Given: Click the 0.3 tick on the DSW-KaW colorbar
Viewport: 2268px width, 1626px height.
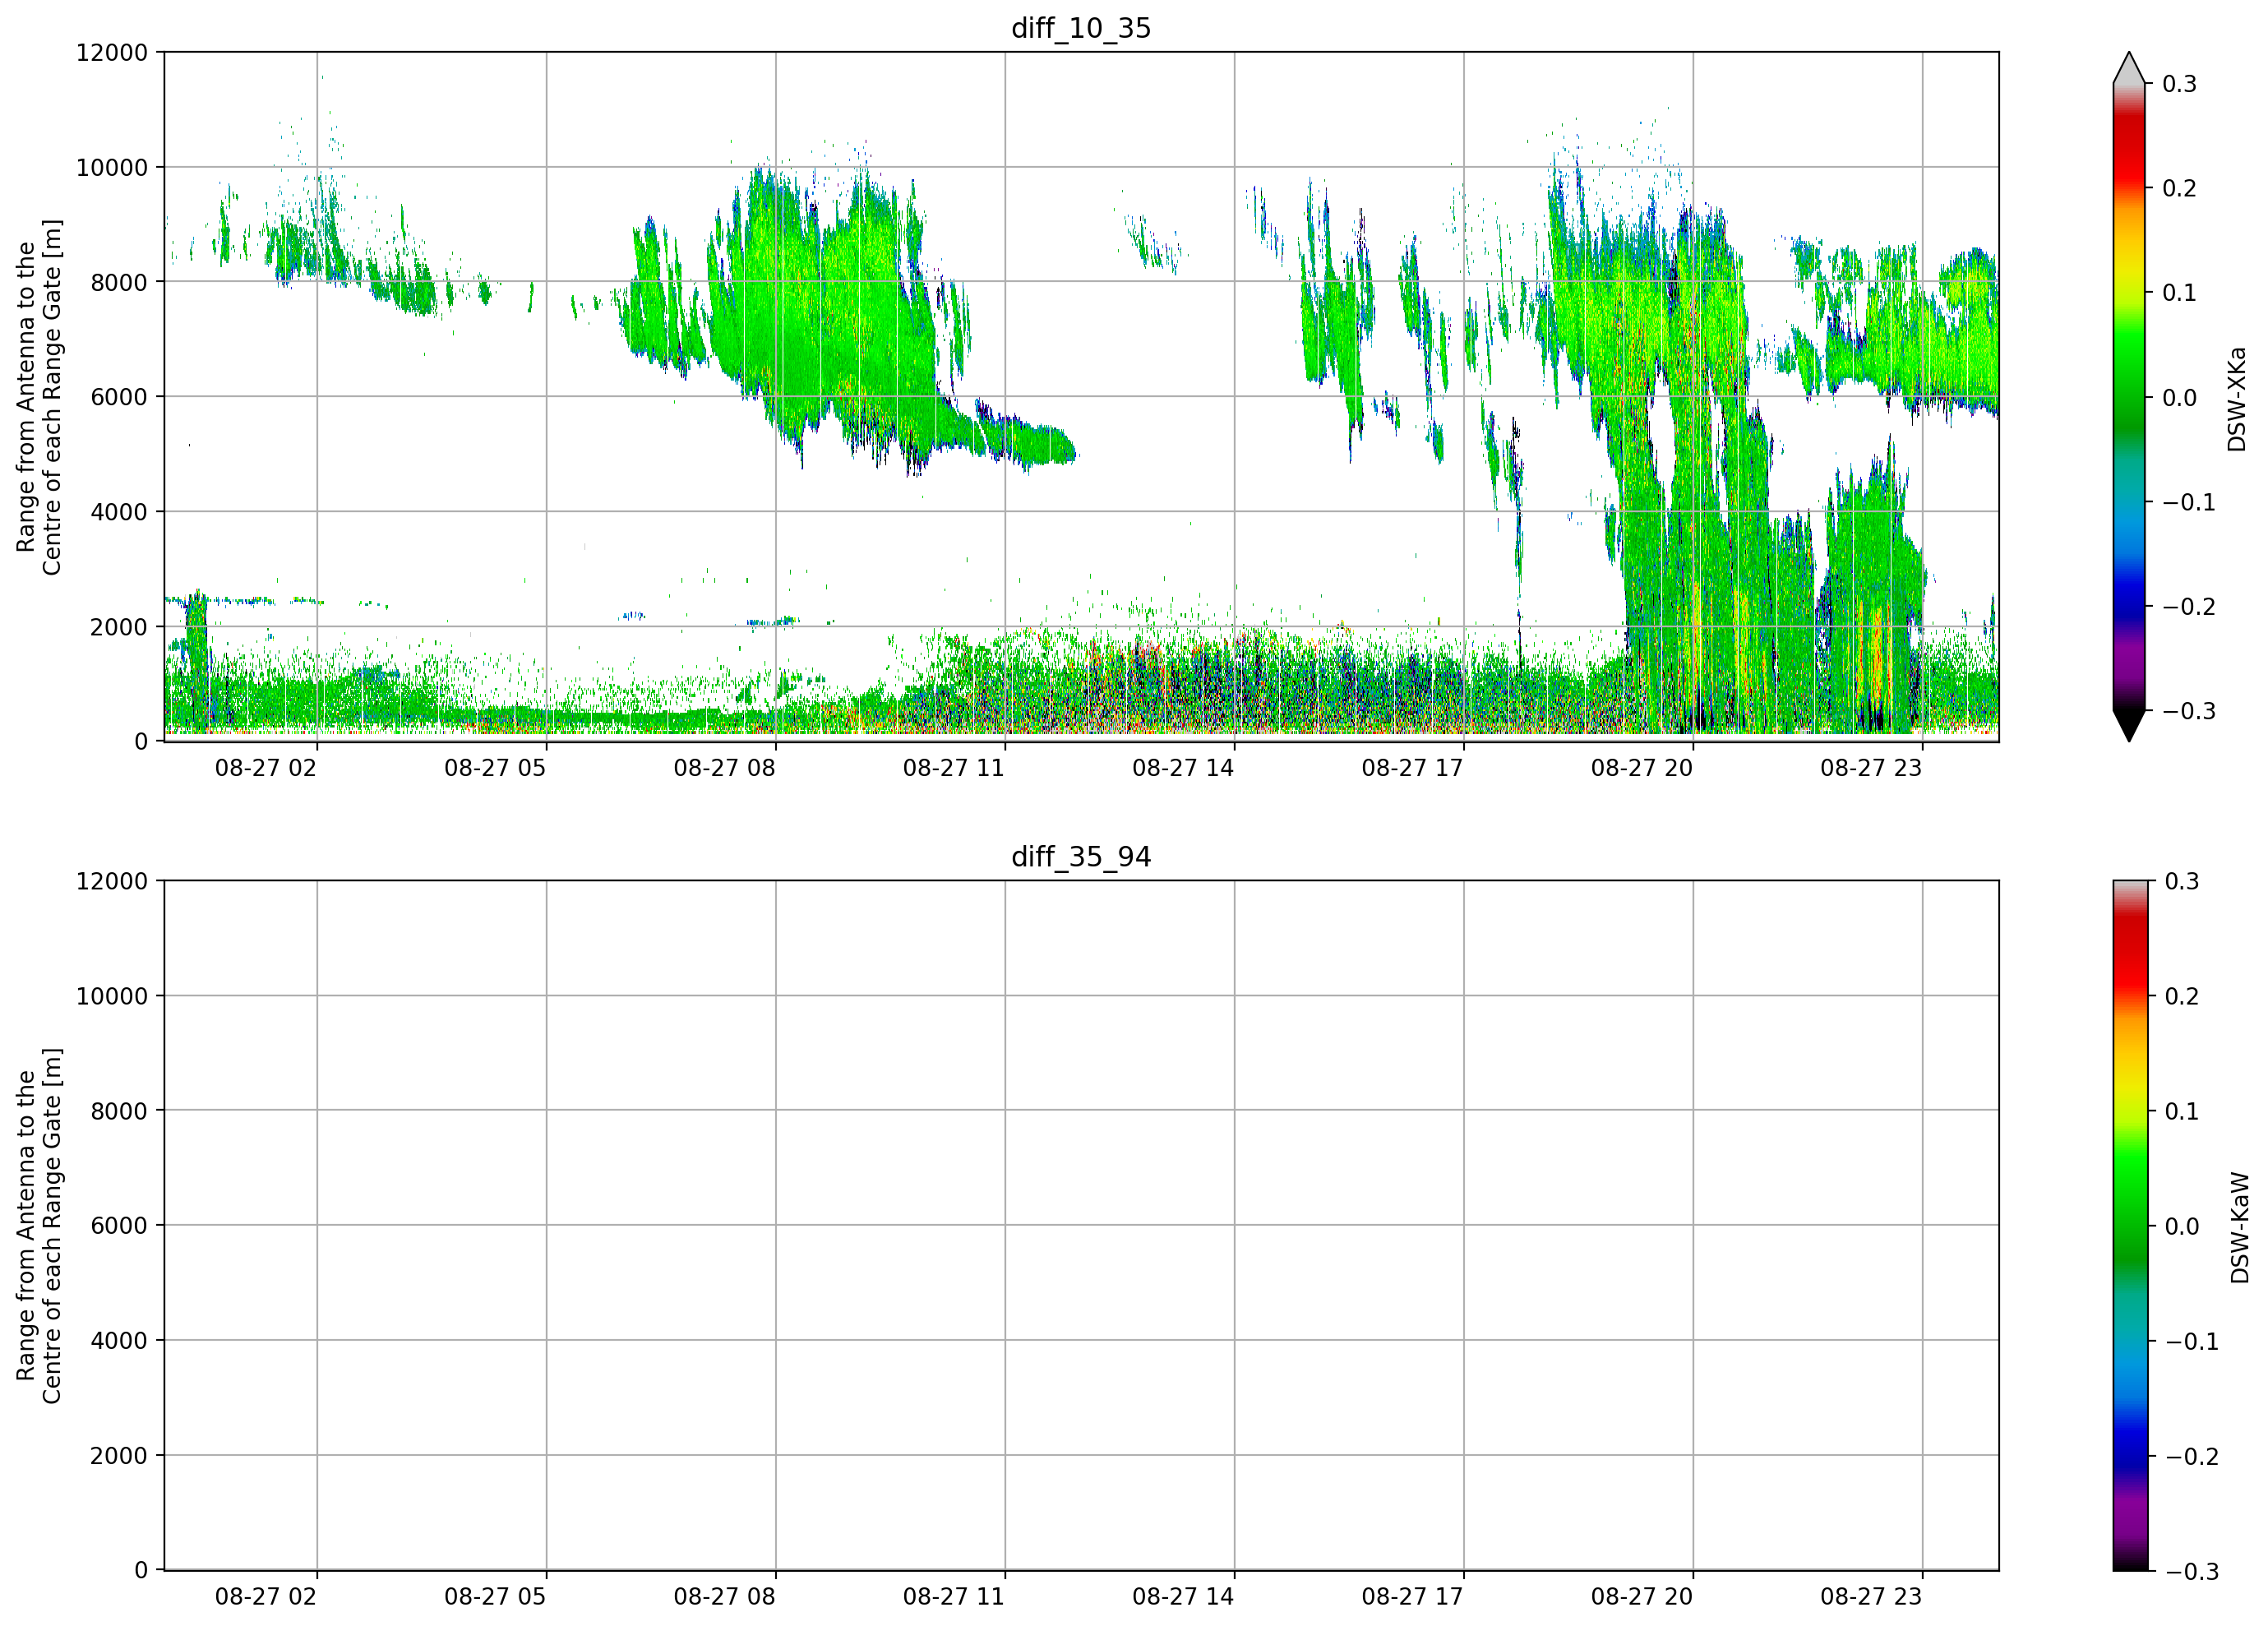Looking at the screenshot, I should point(2182,881).
